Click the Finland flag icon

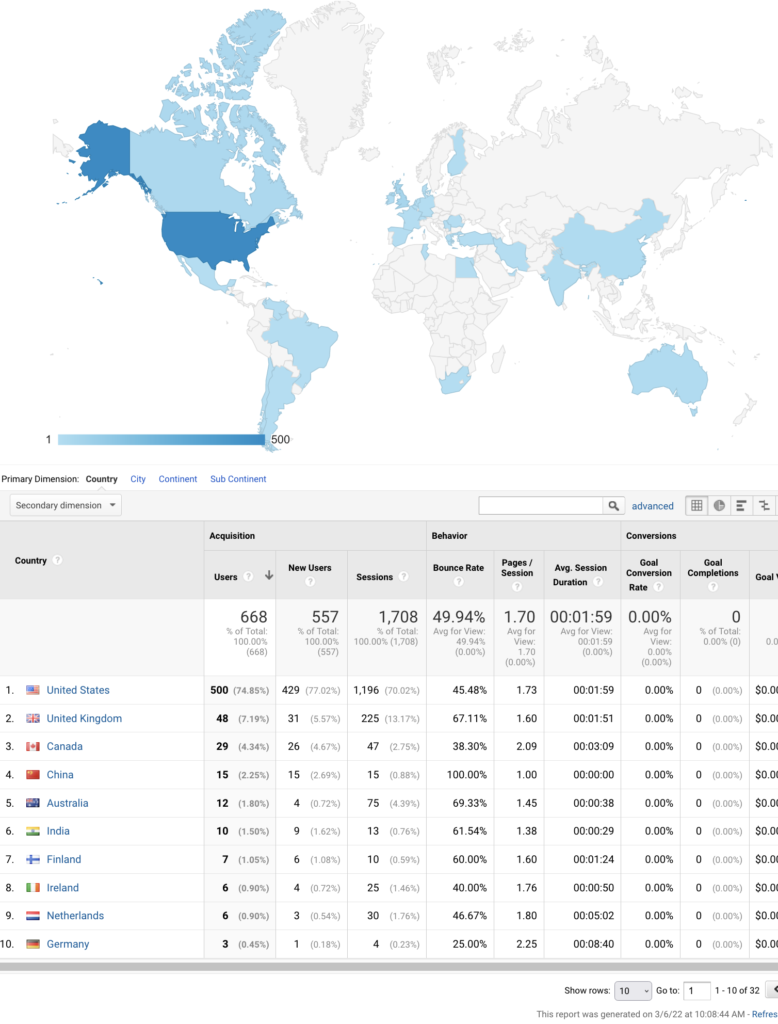[33, 859]
